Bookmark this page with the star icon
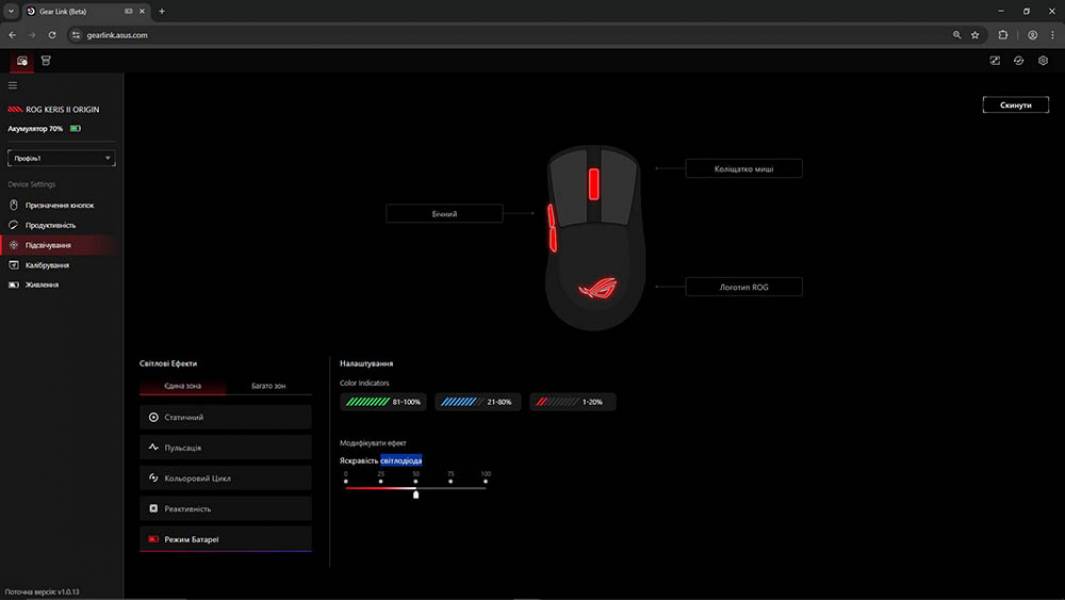This screenshot has width=1065, height=600. (975, 35)
